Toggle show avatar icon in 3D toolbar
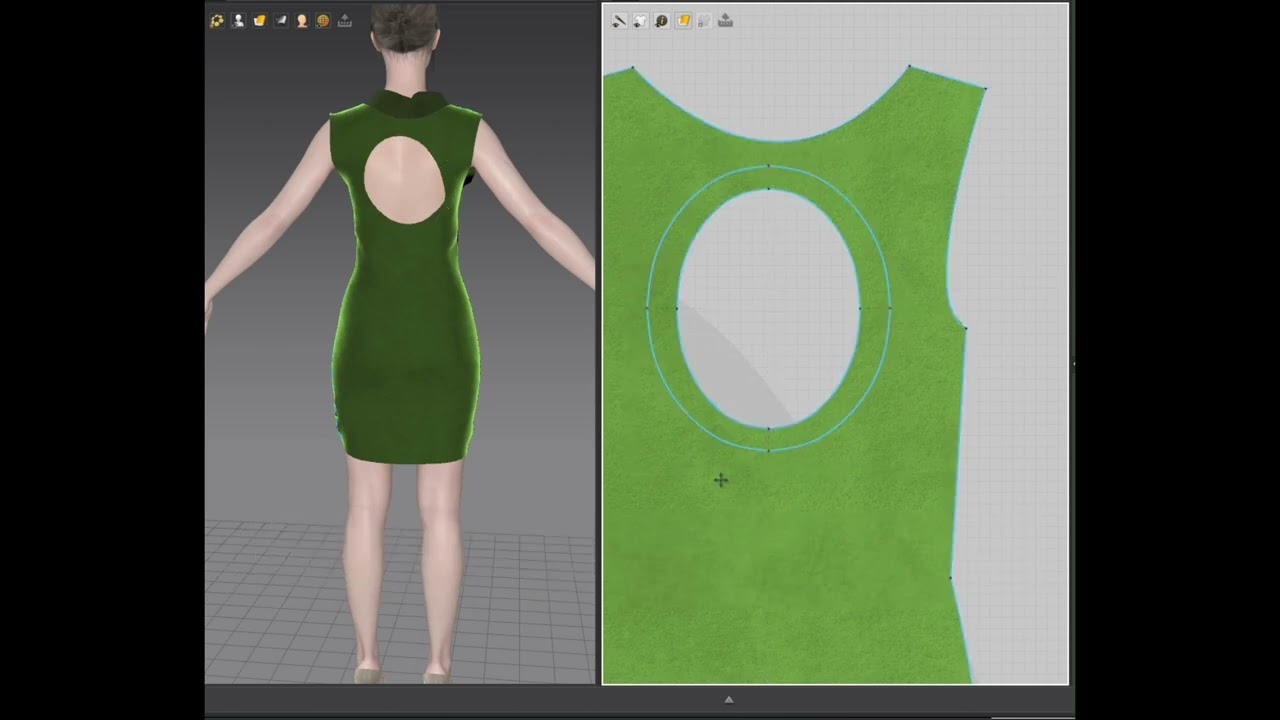Screen dimensions: 1280x720 (x=238, y=20)
